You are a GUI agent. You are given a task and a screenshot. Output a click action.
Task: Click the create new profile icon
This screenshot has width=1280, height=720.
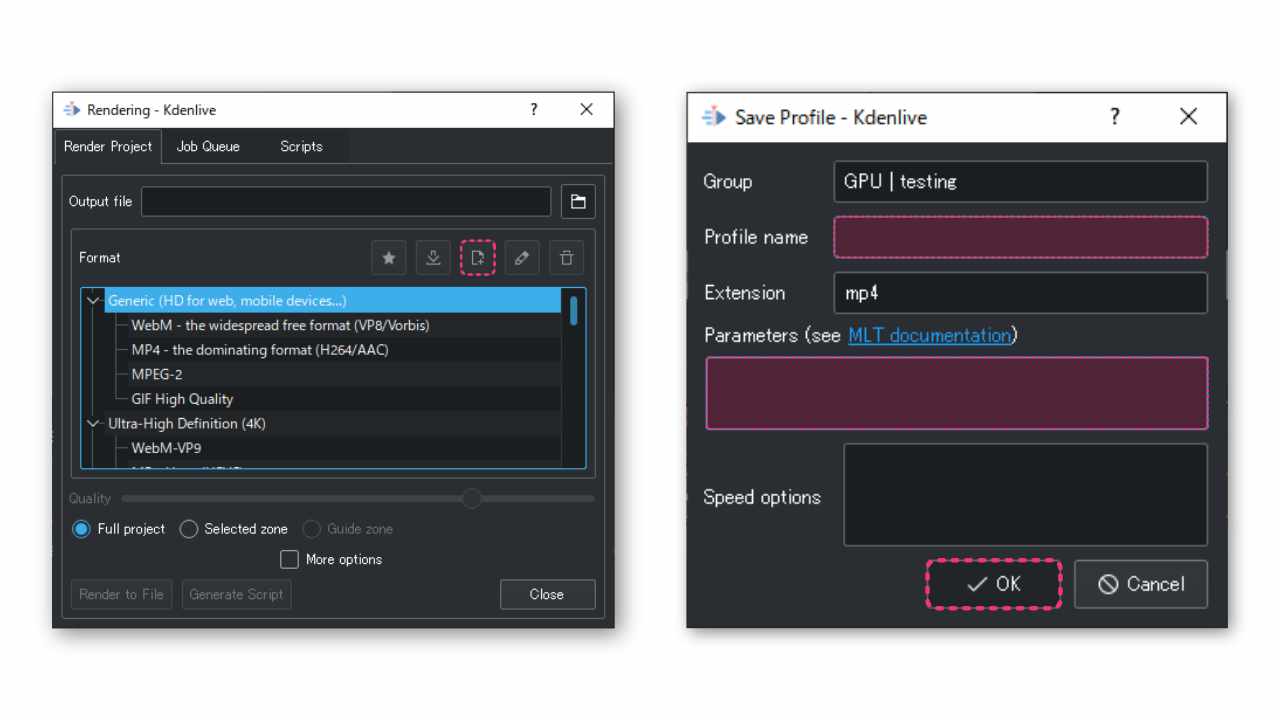pyautogui.click(x=478, y=258)
